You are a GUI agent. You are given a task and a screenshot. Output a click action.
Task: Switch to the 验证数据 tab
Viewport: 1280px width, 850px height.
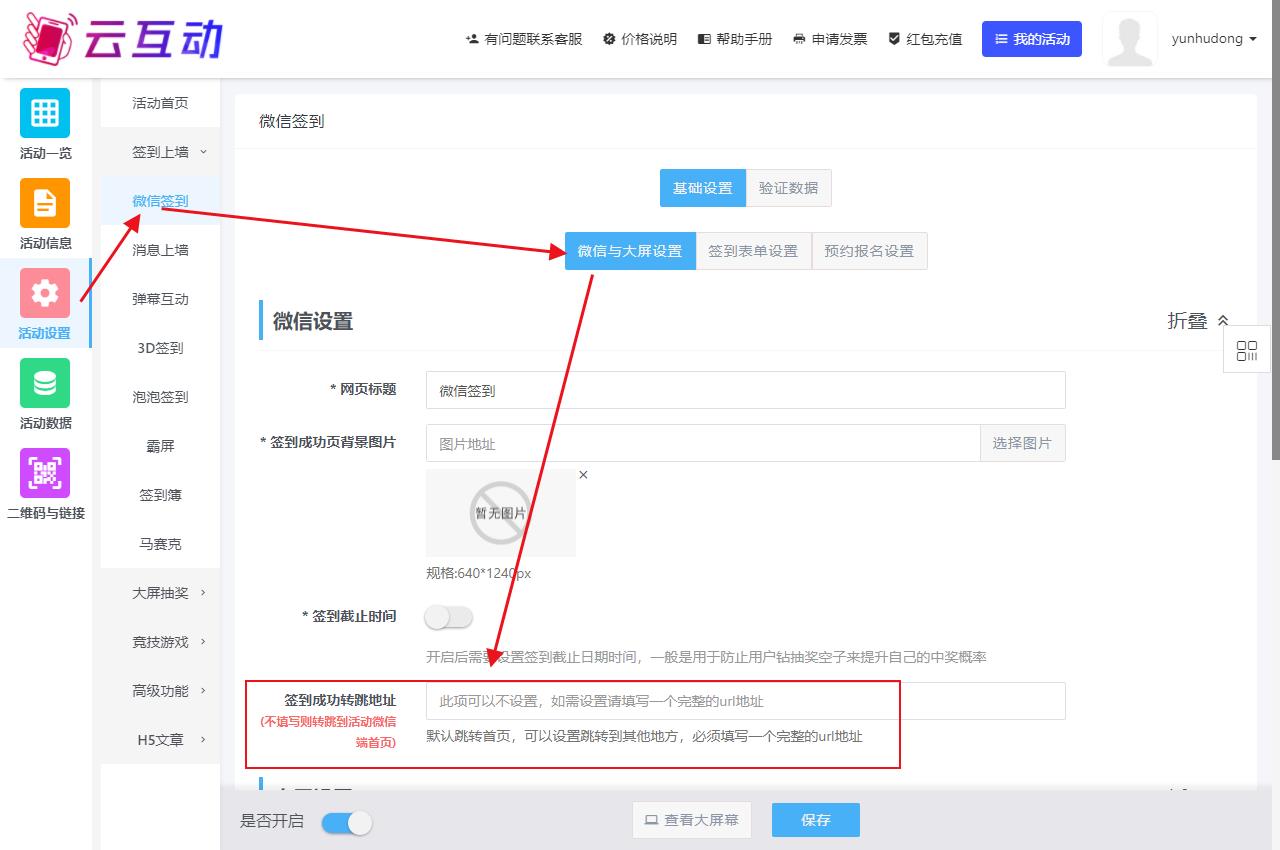tap(788, 188)
